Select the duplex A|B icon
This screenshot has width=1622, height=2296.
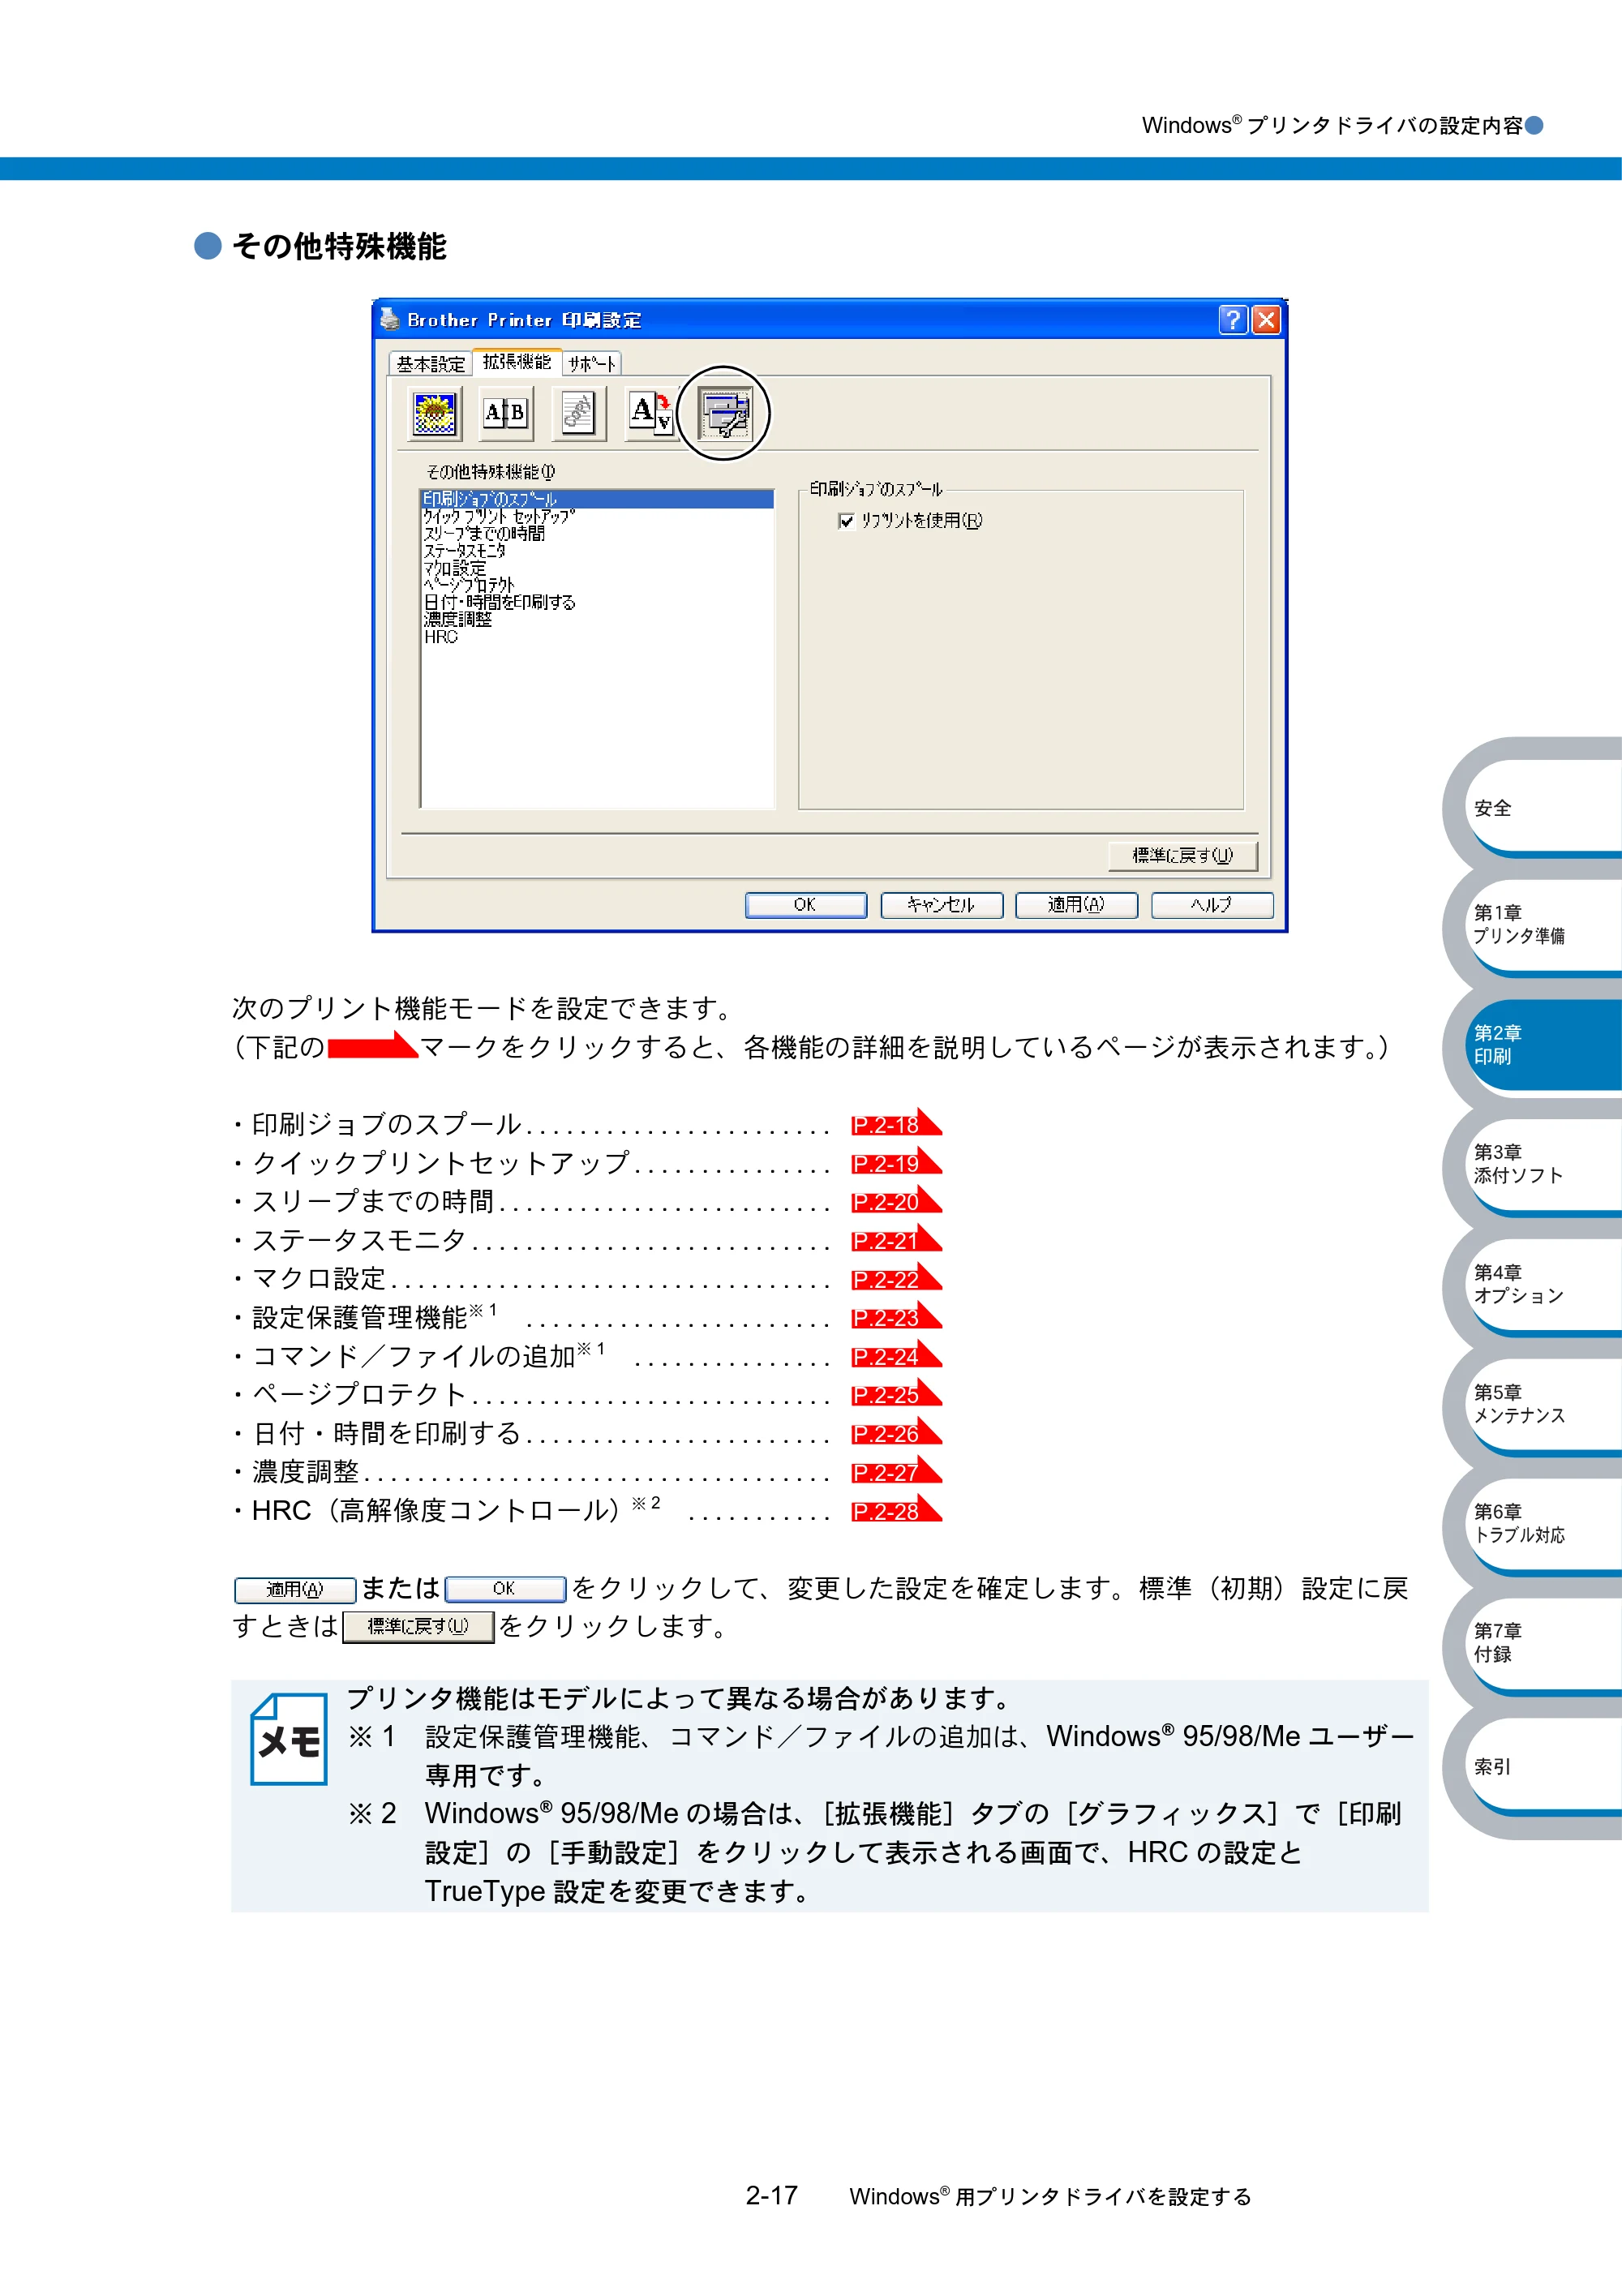506,413
